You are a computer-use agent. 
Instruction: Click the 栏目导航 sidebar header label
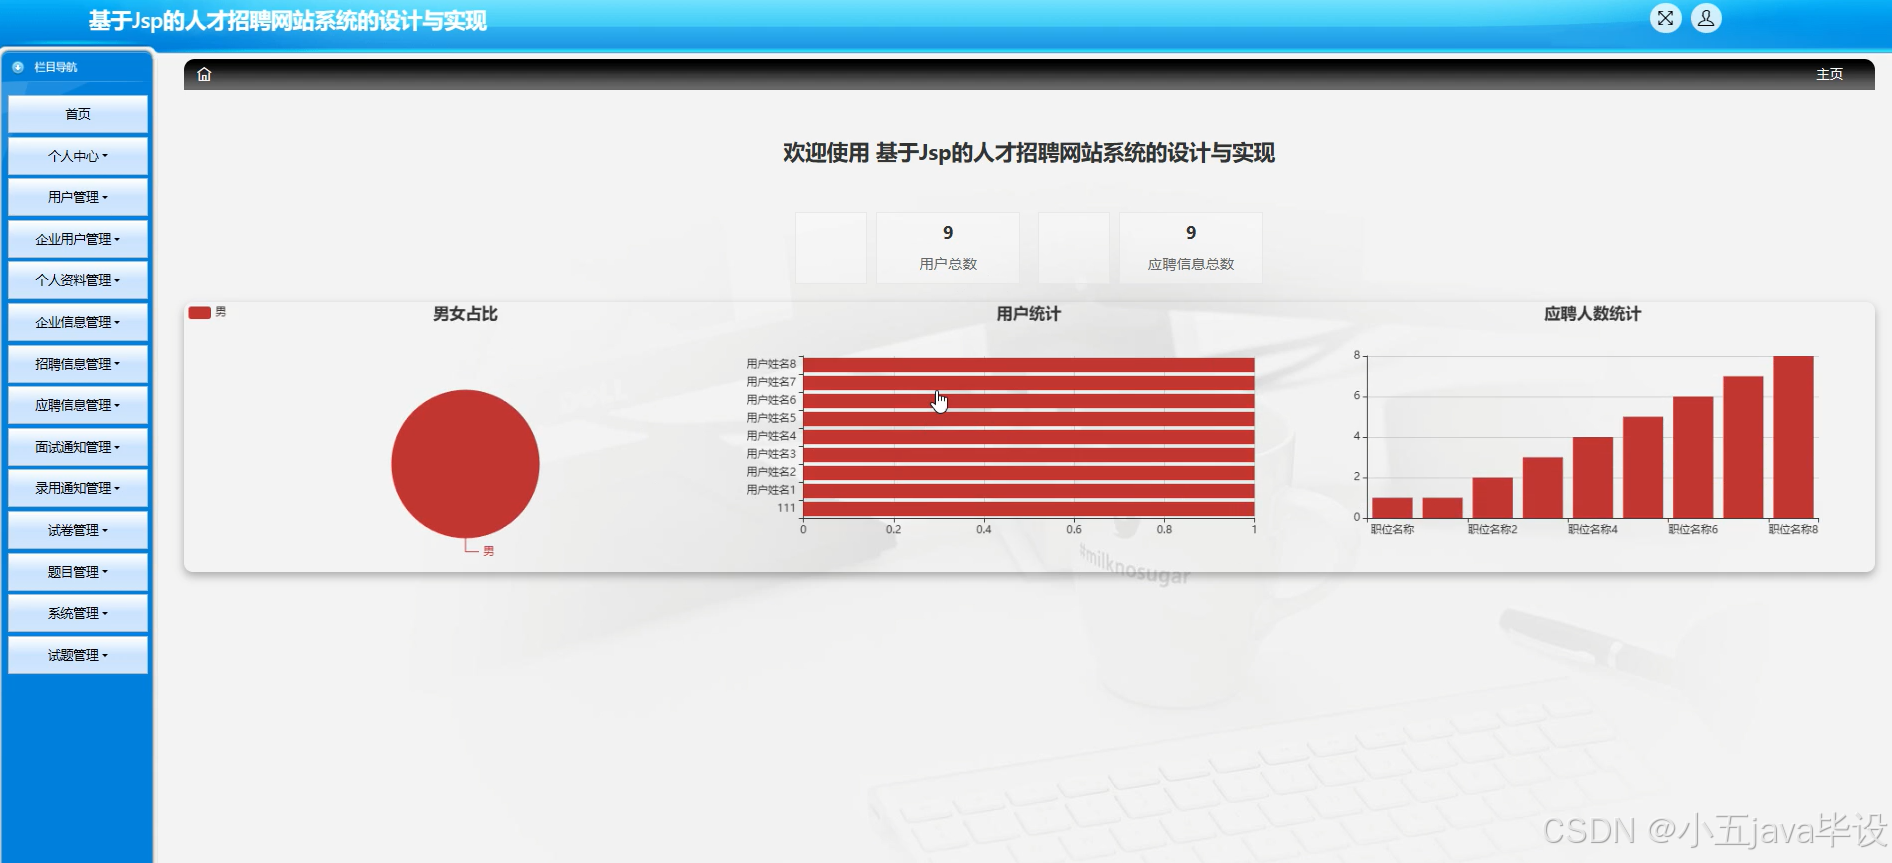(55, 67)
